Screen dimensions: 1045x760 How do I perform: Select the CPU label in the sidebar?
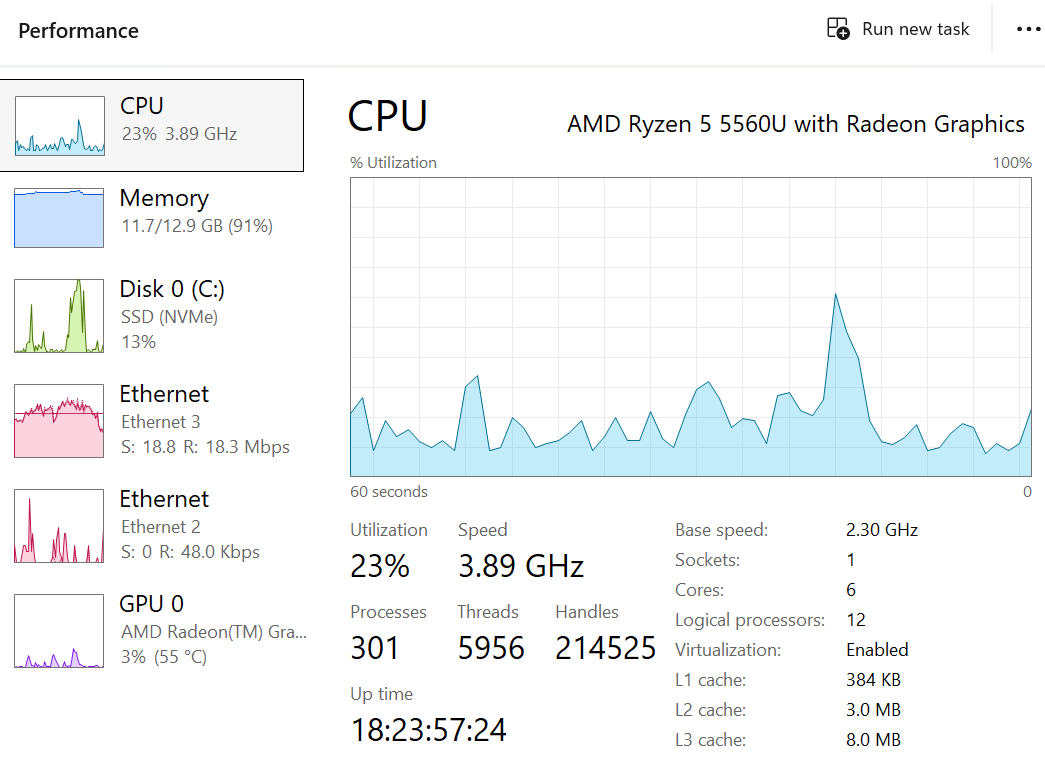coord(142,106)
